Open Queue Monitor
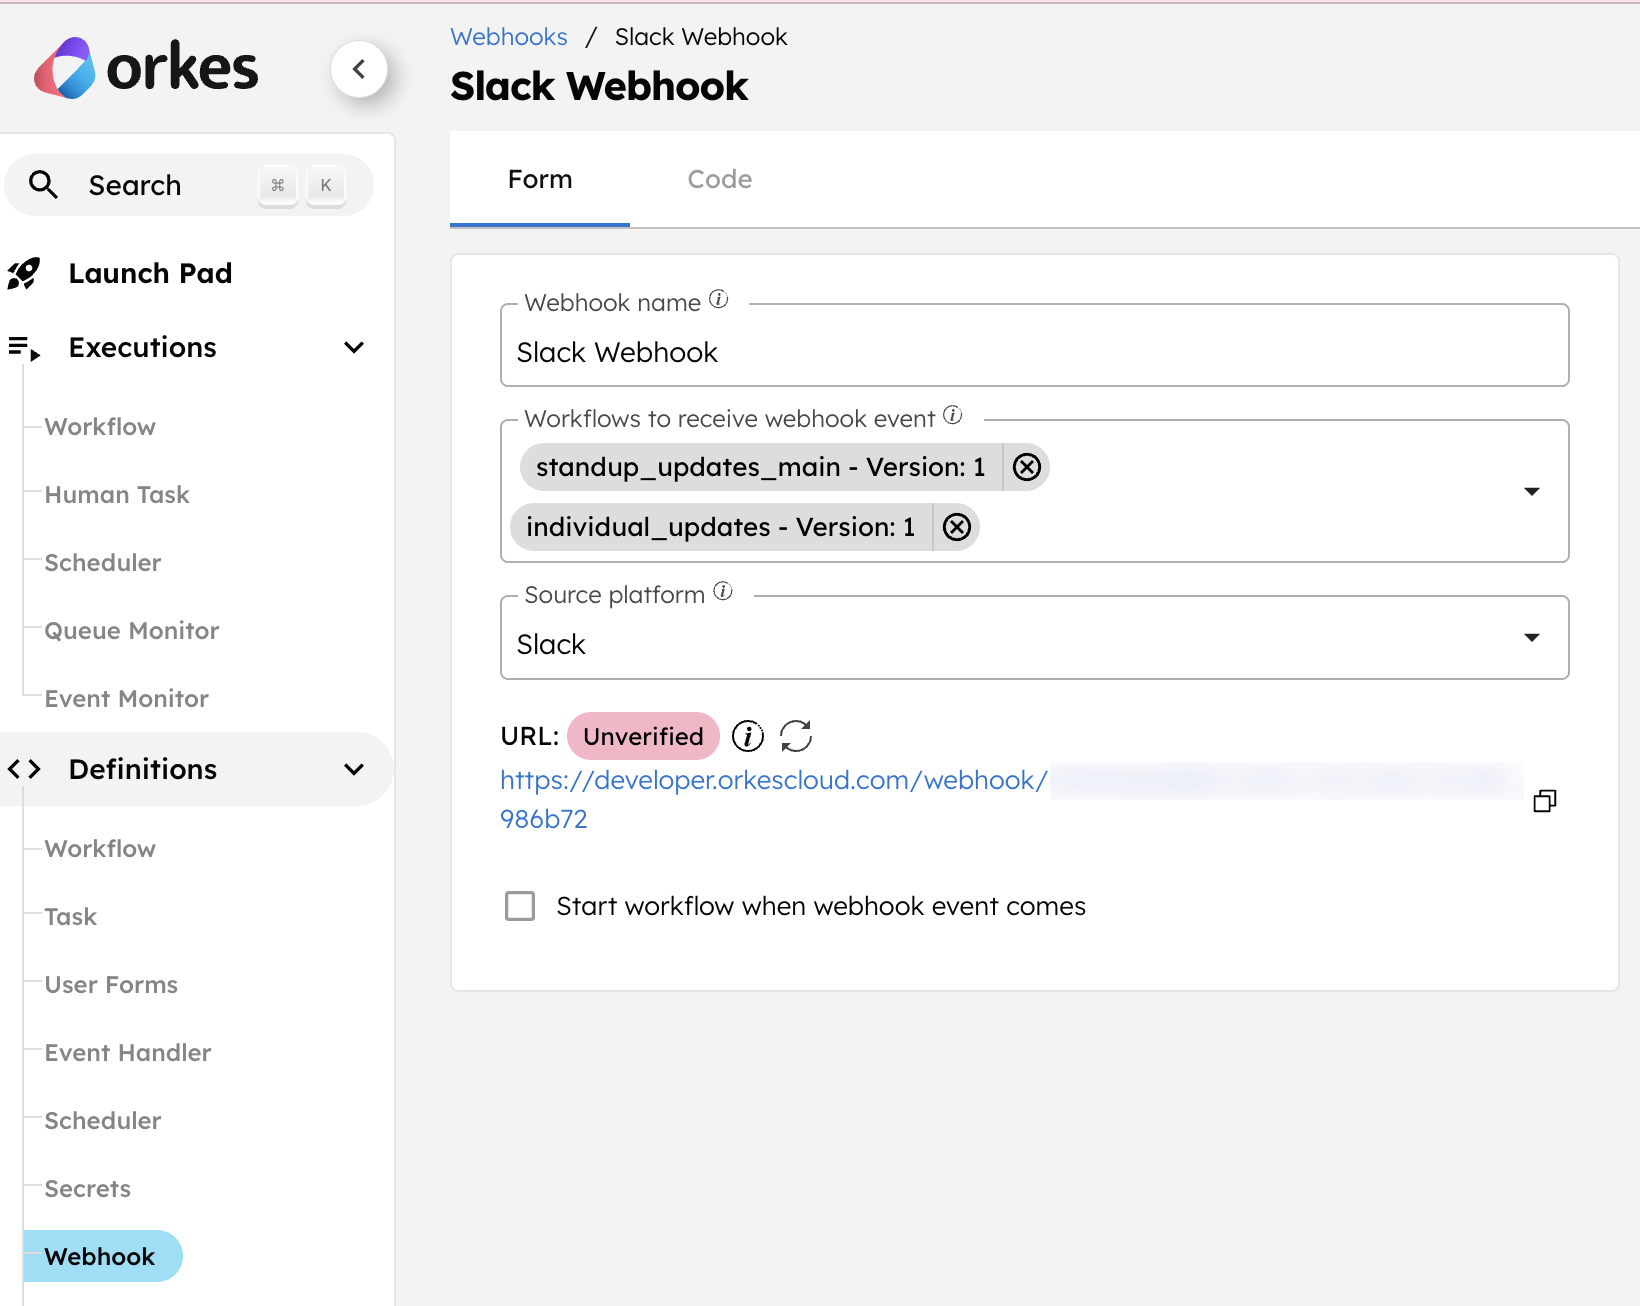Image resolution: width=1640 pixels, height=1306 pixels. point(132,631)
